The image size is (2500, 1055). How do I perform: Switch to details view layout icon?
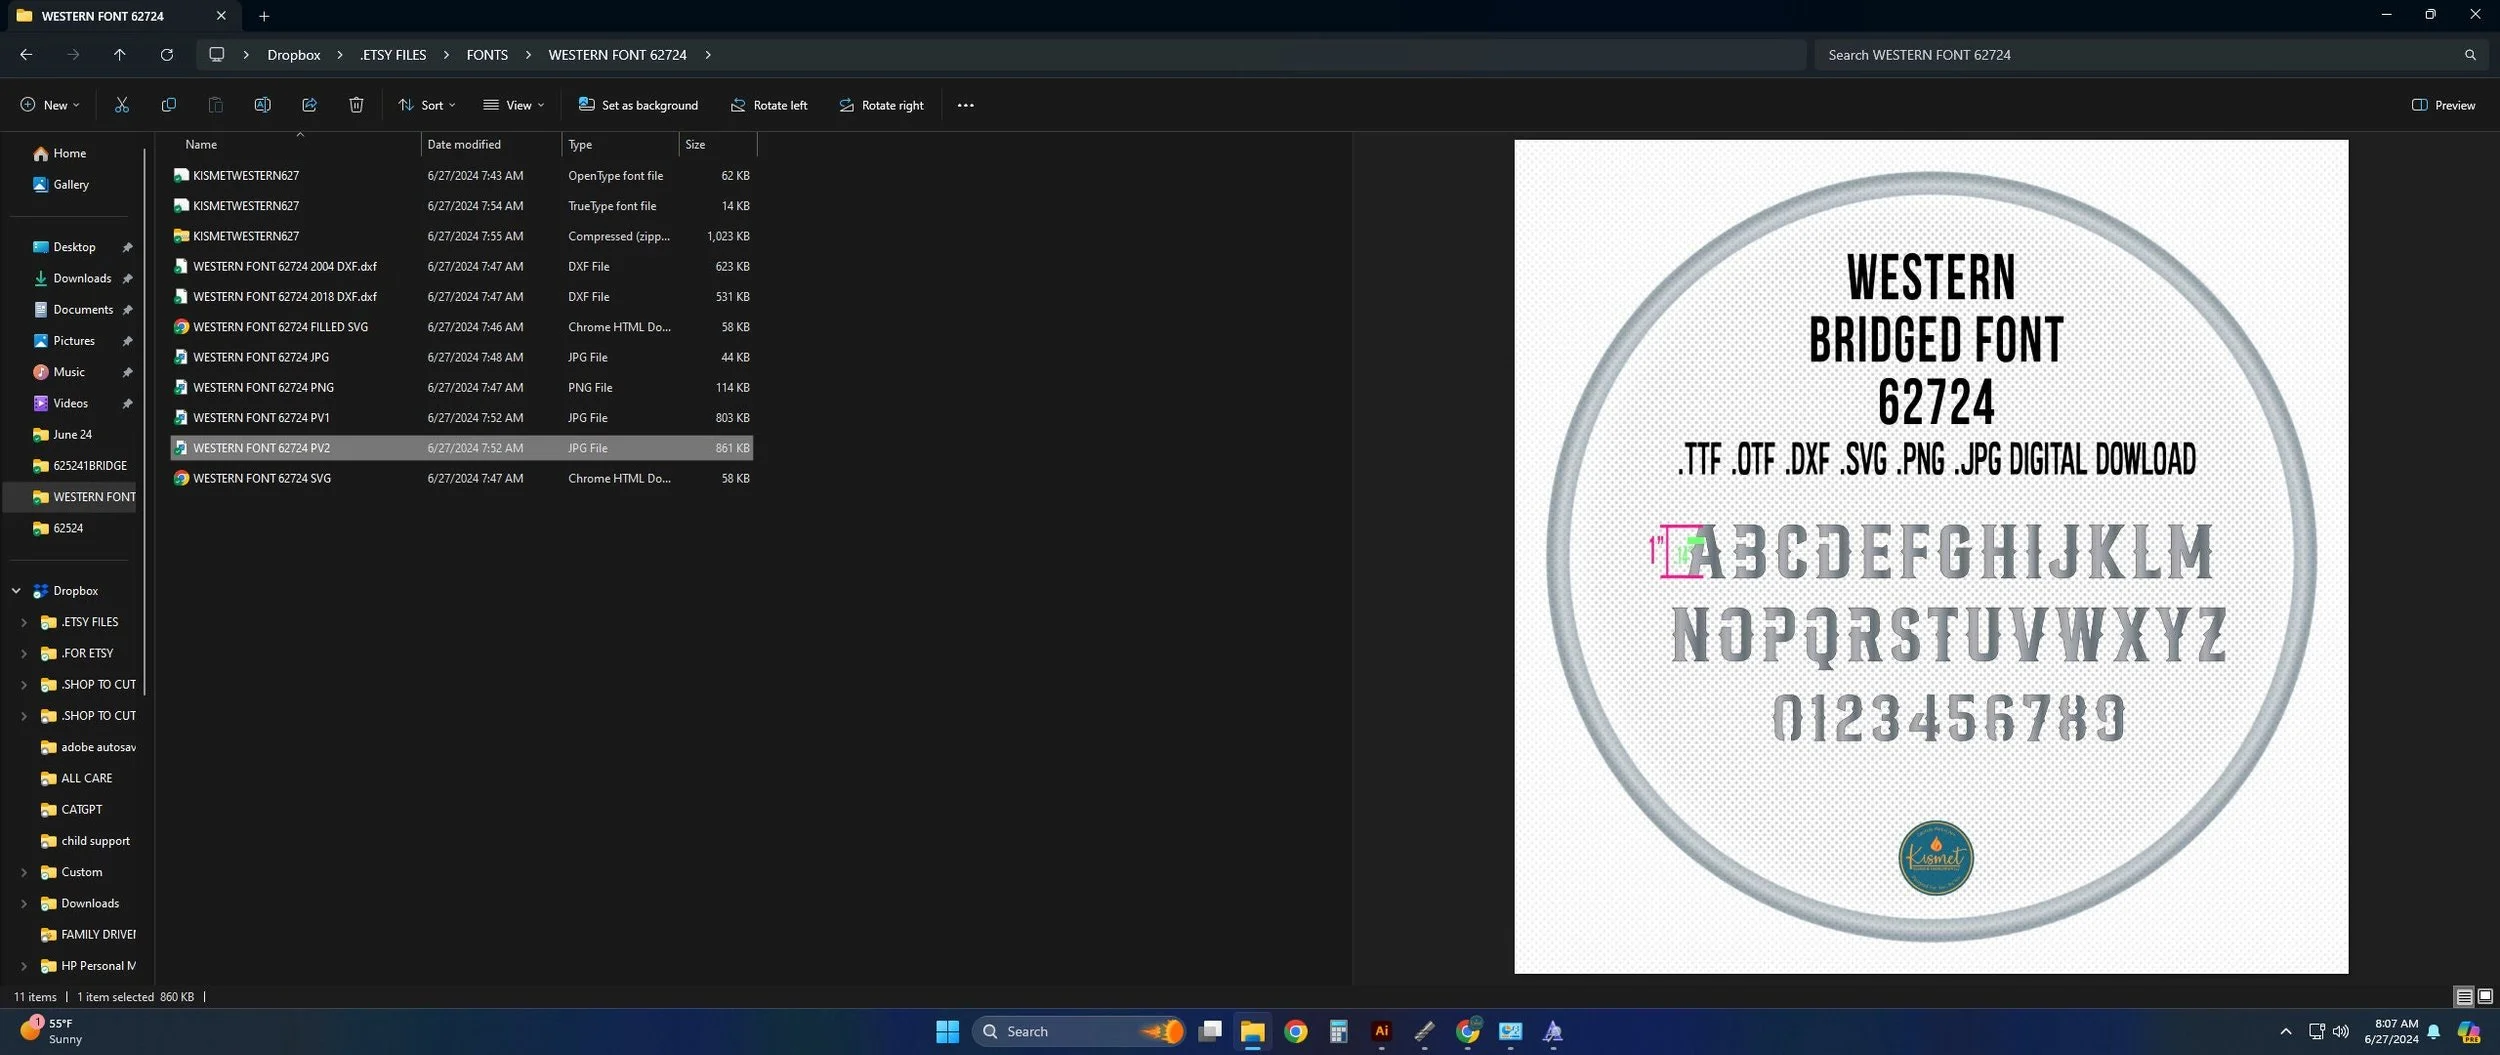click(2464, 996)
